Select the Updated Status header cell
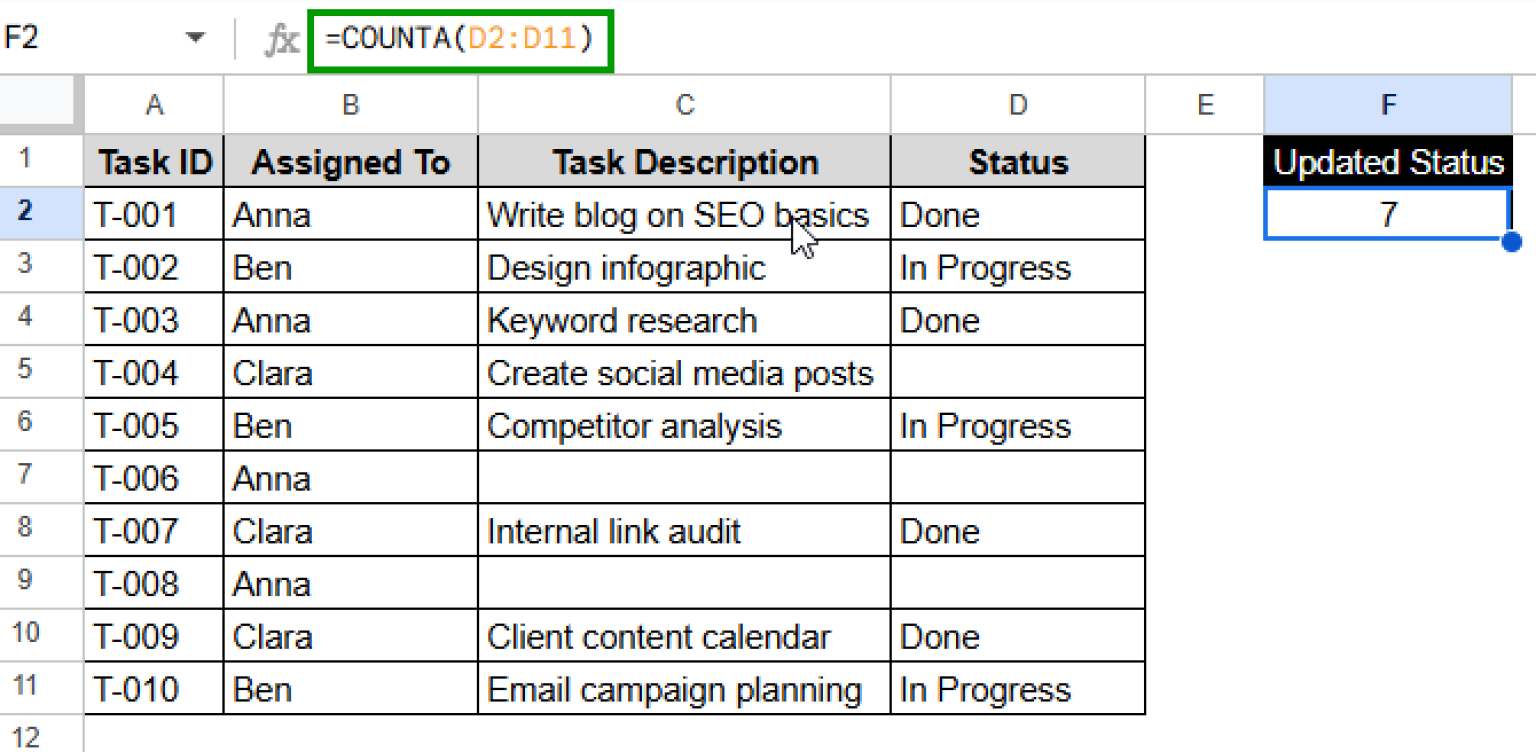 tap(1387, 161)
